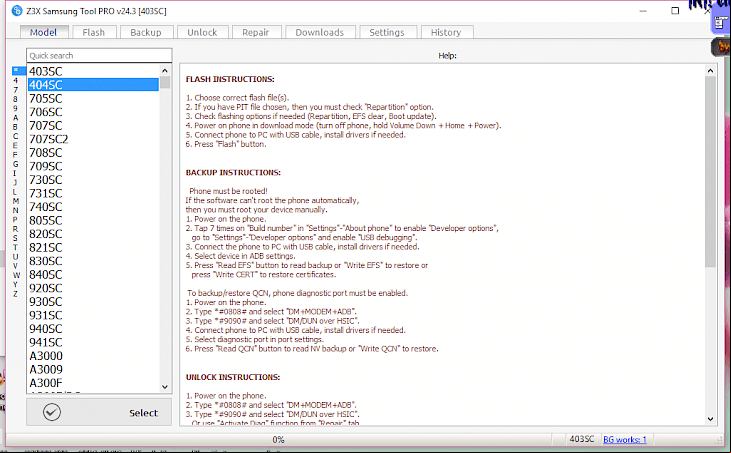The image size is (731, 453).
Task: Jump to models starting with 9
Action: [x=15, y=108]
